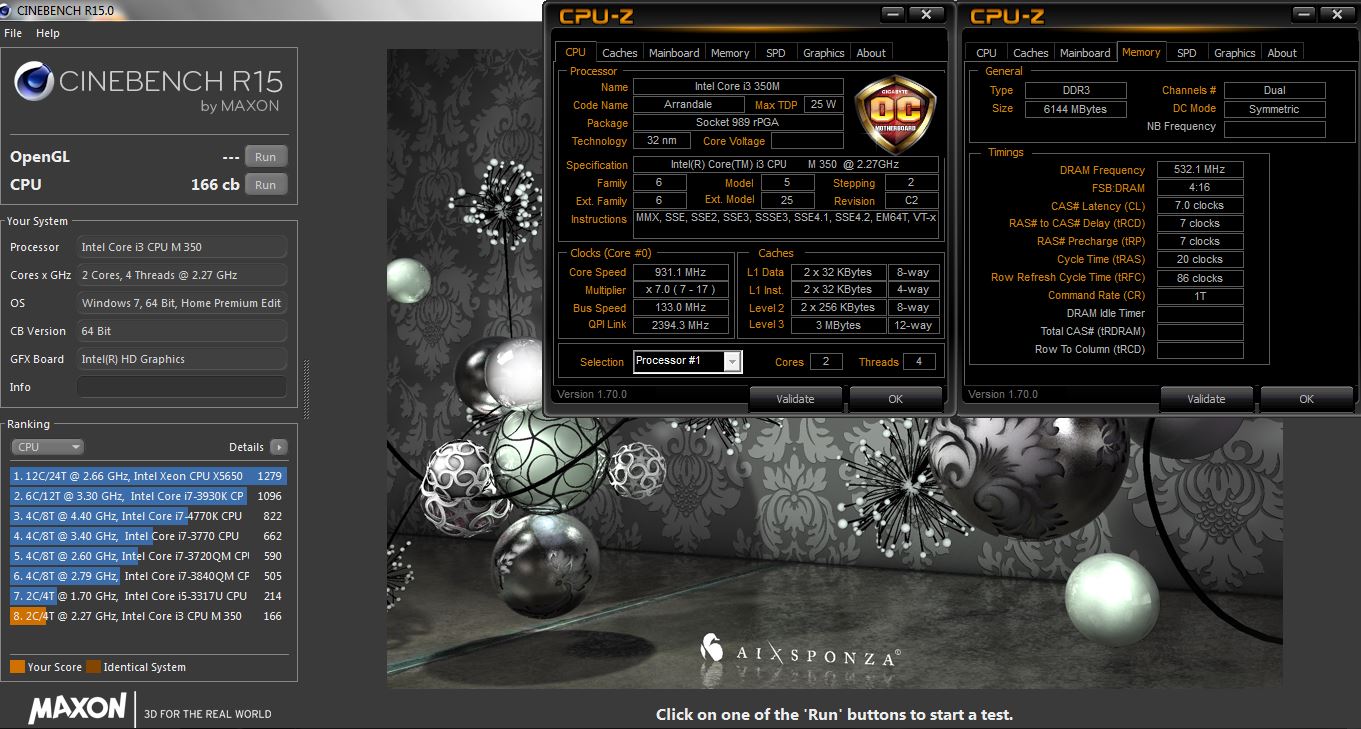Click OK in CPU-Z Memory window

(x=1306, y=399)
